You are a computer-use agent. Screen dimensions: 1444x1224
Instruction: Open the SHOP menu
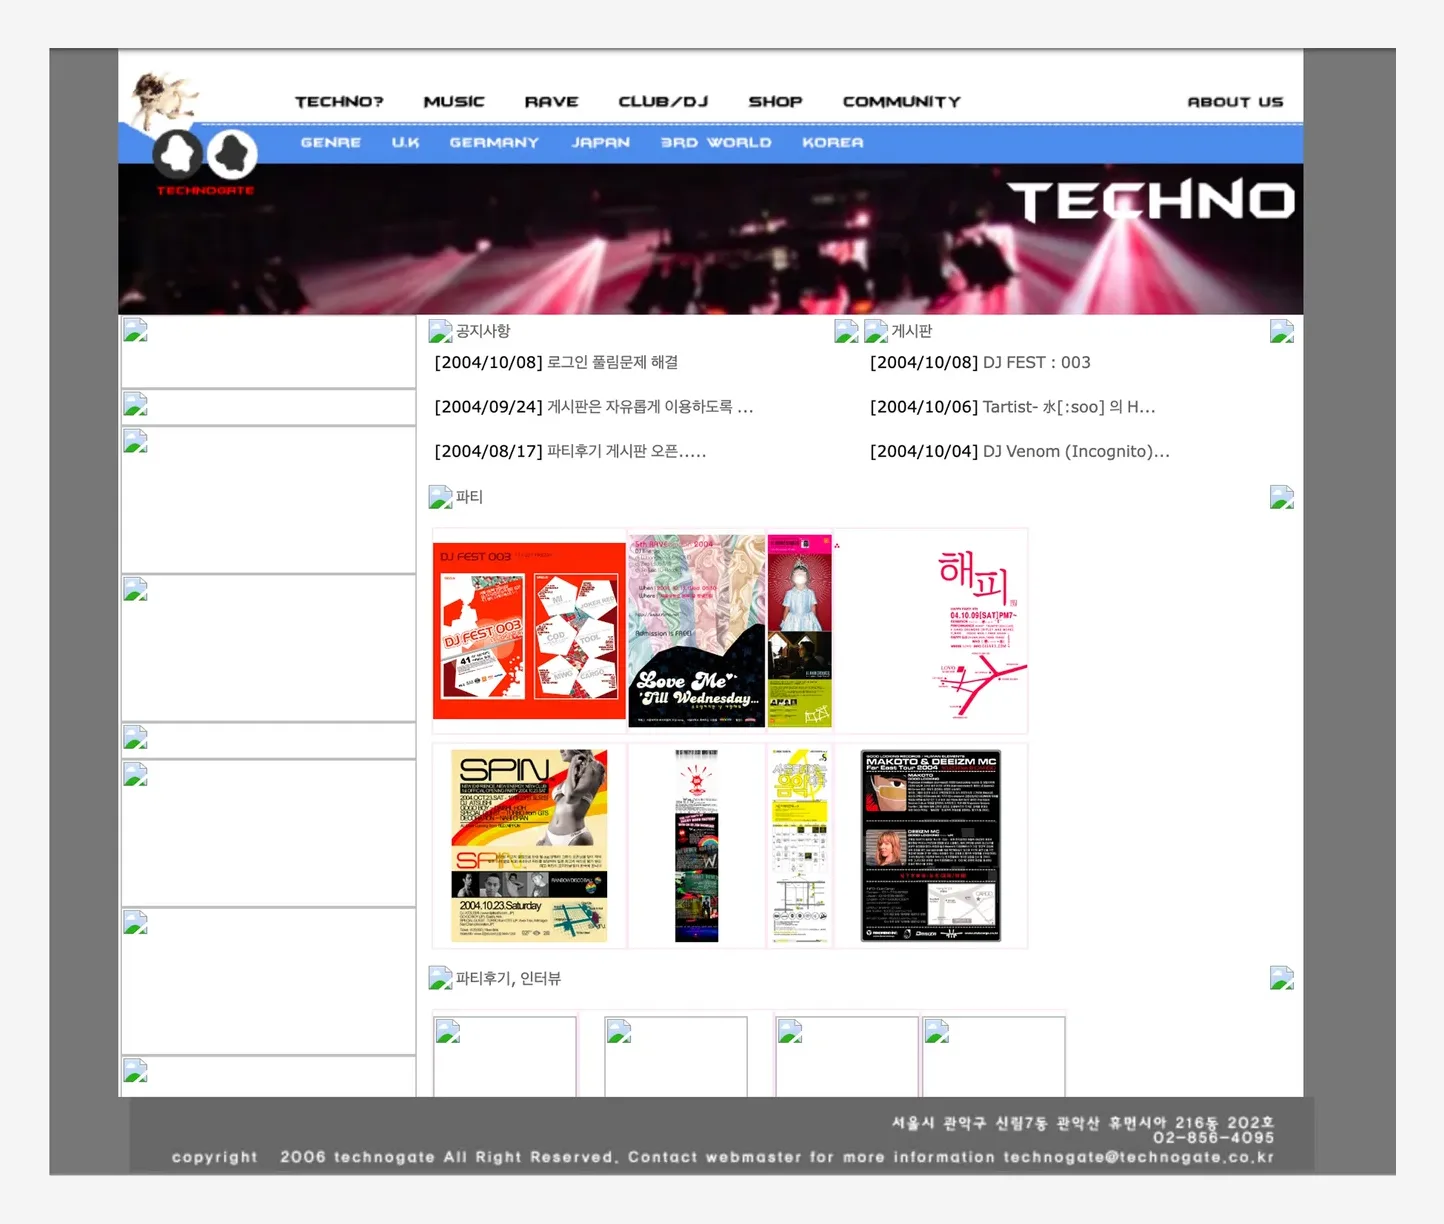click(775, 102)
